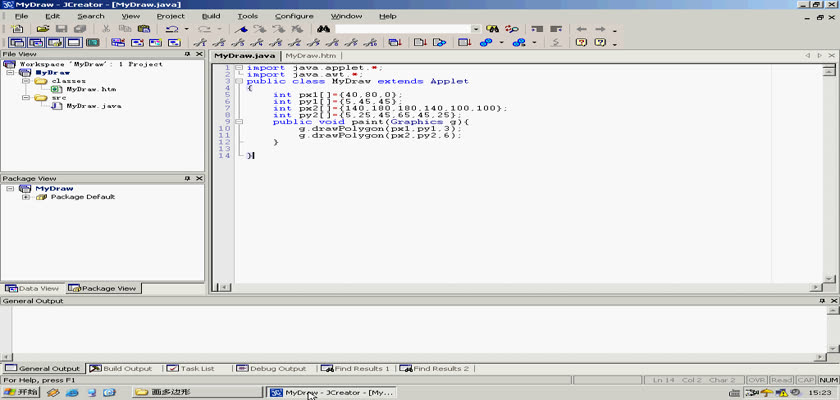Viewport: 840px width, 400px height.
Task: Expand the Package Default node
Action: [26, 197]
